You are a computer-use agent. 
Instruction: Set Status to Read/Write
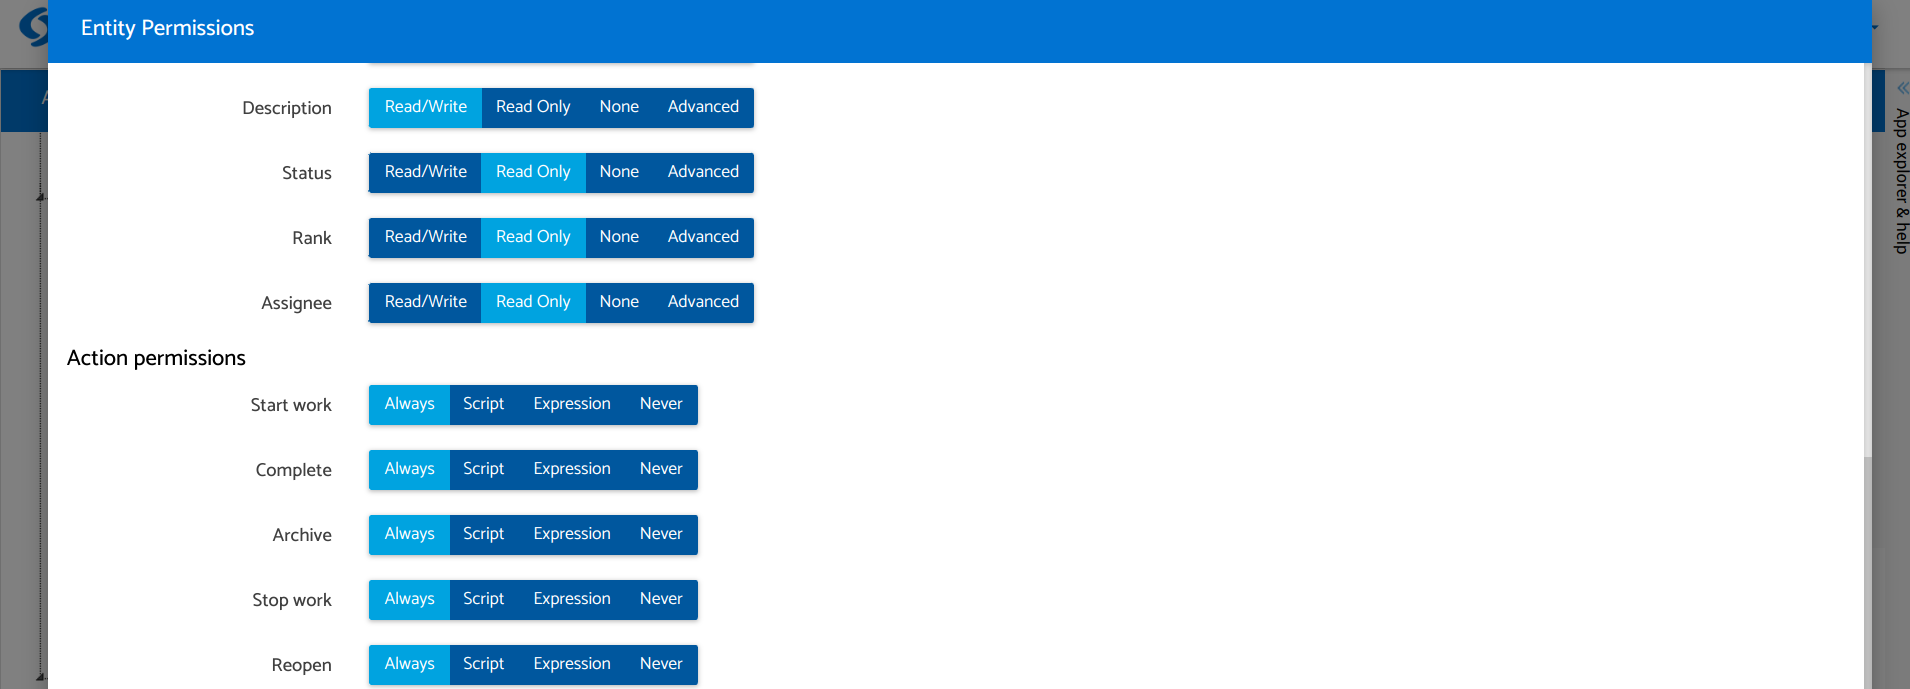click(425, 172)
